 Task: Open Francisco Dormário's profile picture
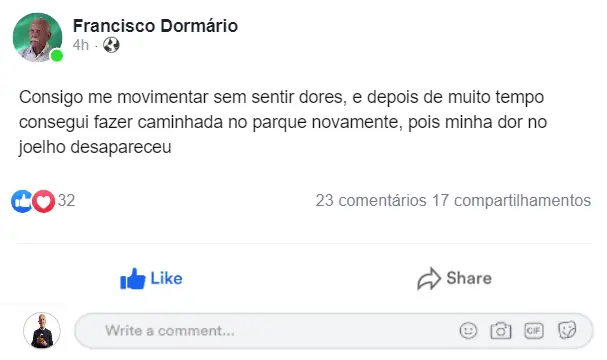(x=37, y=37)
